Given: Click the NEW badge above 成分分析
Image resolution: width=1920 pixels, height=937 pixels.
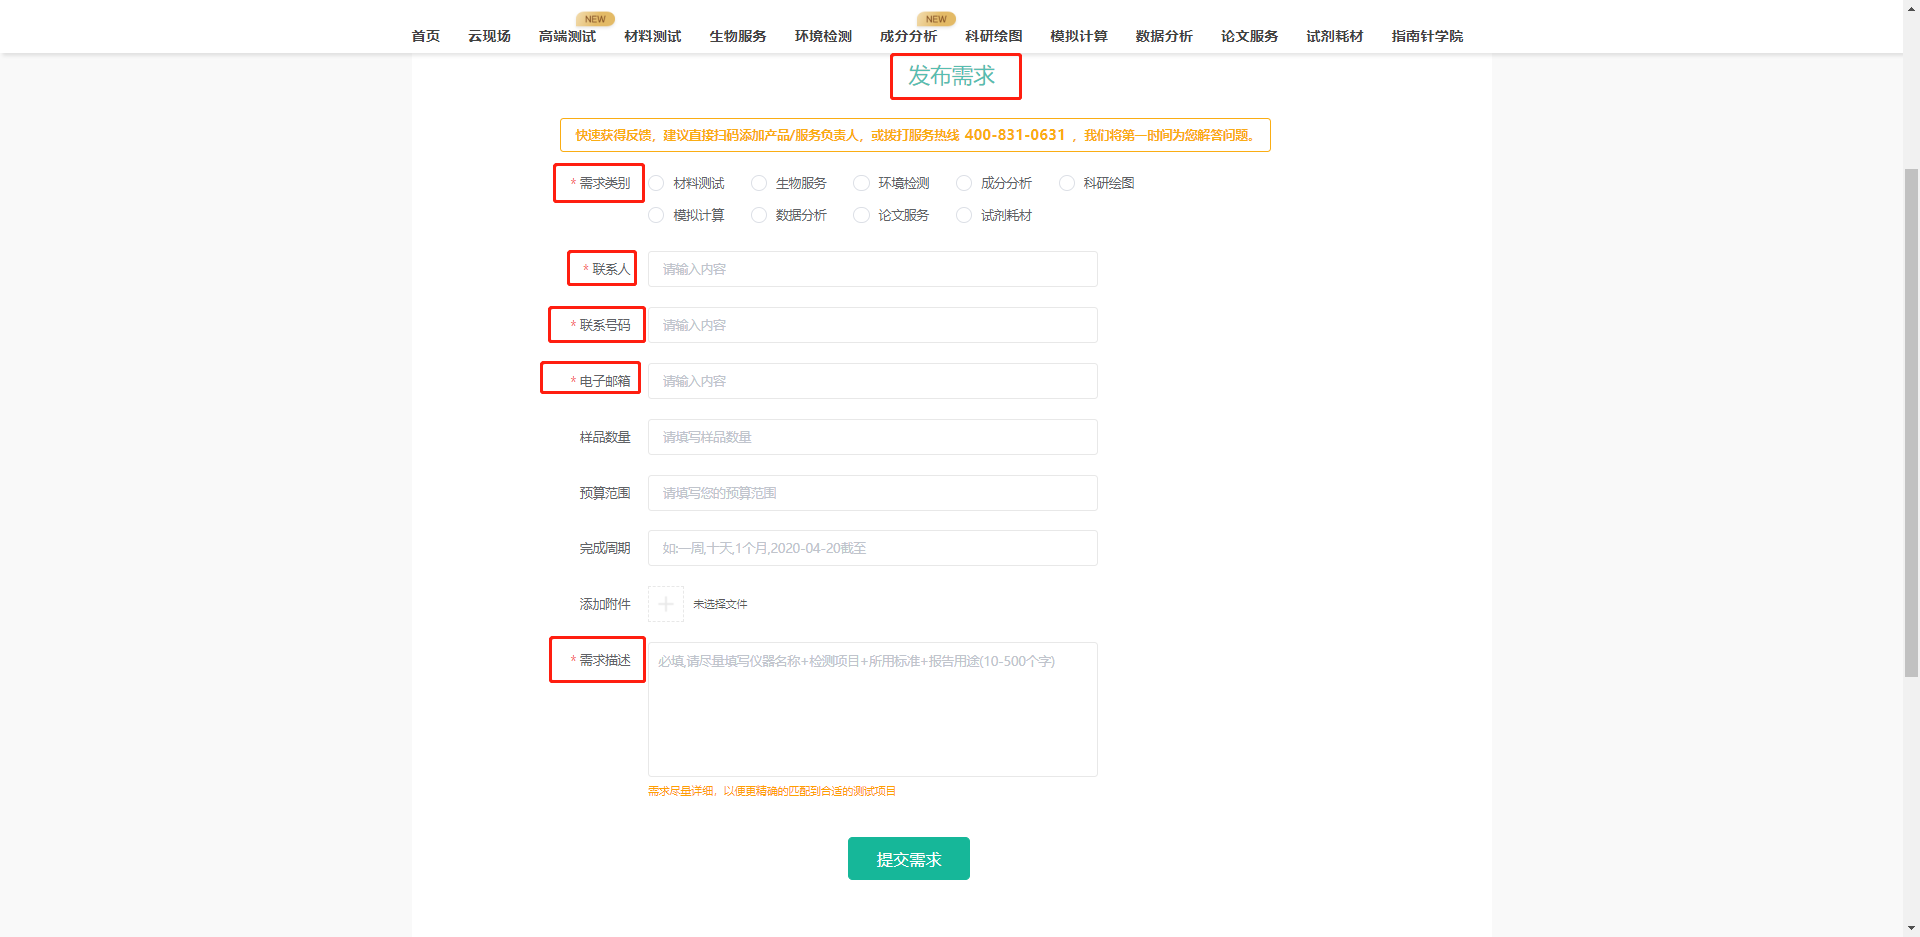Looking at the screenshot, I should tap(936, 18).
